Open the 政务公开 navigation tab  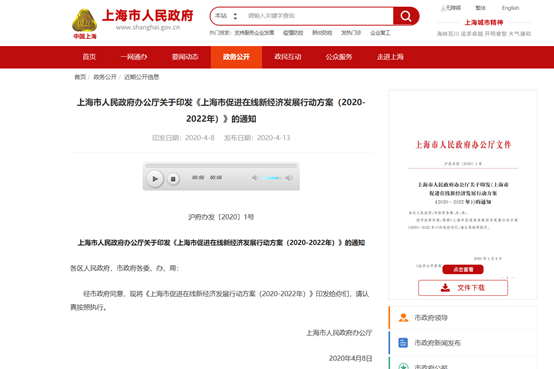click(x=236, y=57)
